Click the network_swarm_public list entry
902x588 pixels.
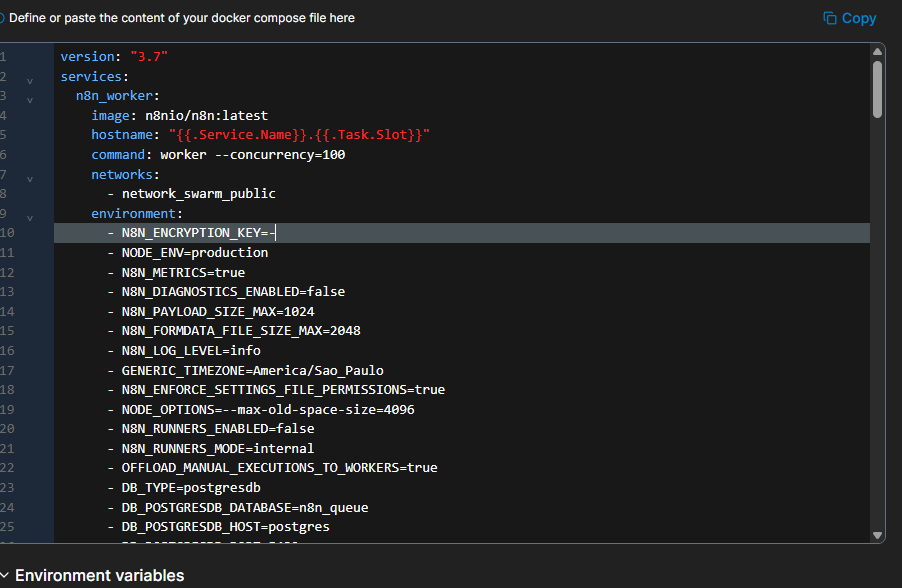tap(198, 194)
